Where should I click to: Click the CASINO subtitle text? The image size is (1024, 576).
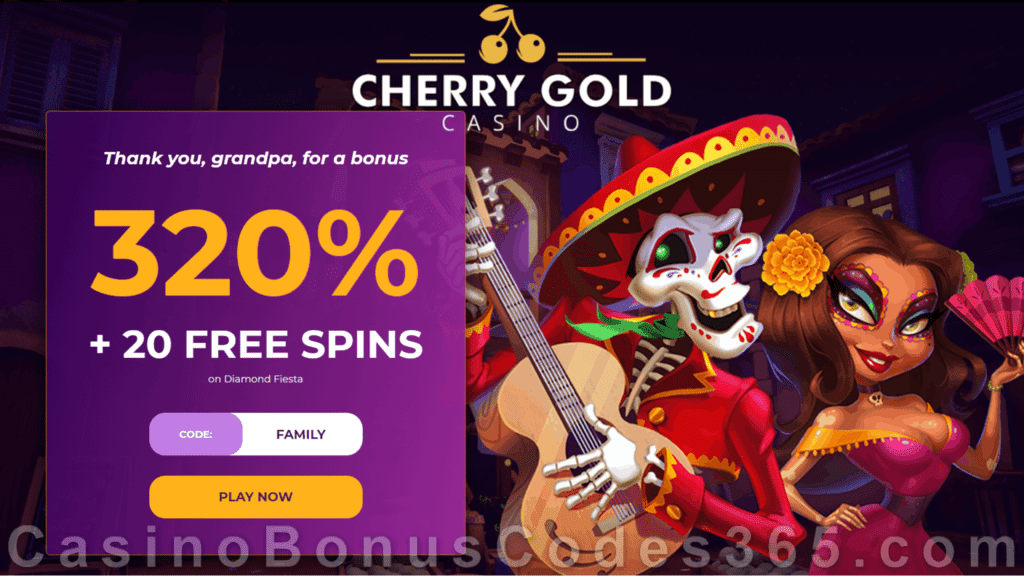(511, 123)
